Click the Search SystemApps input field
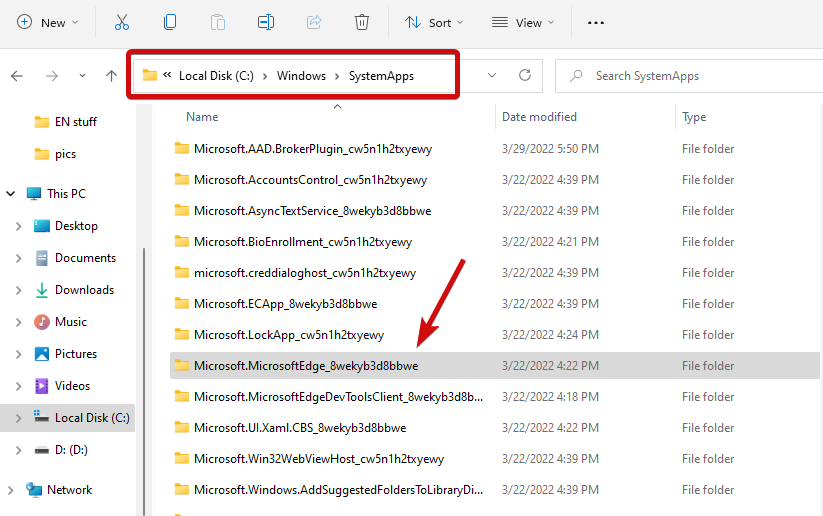Viewport: 823px width, 516px height. tap(690, 76)
